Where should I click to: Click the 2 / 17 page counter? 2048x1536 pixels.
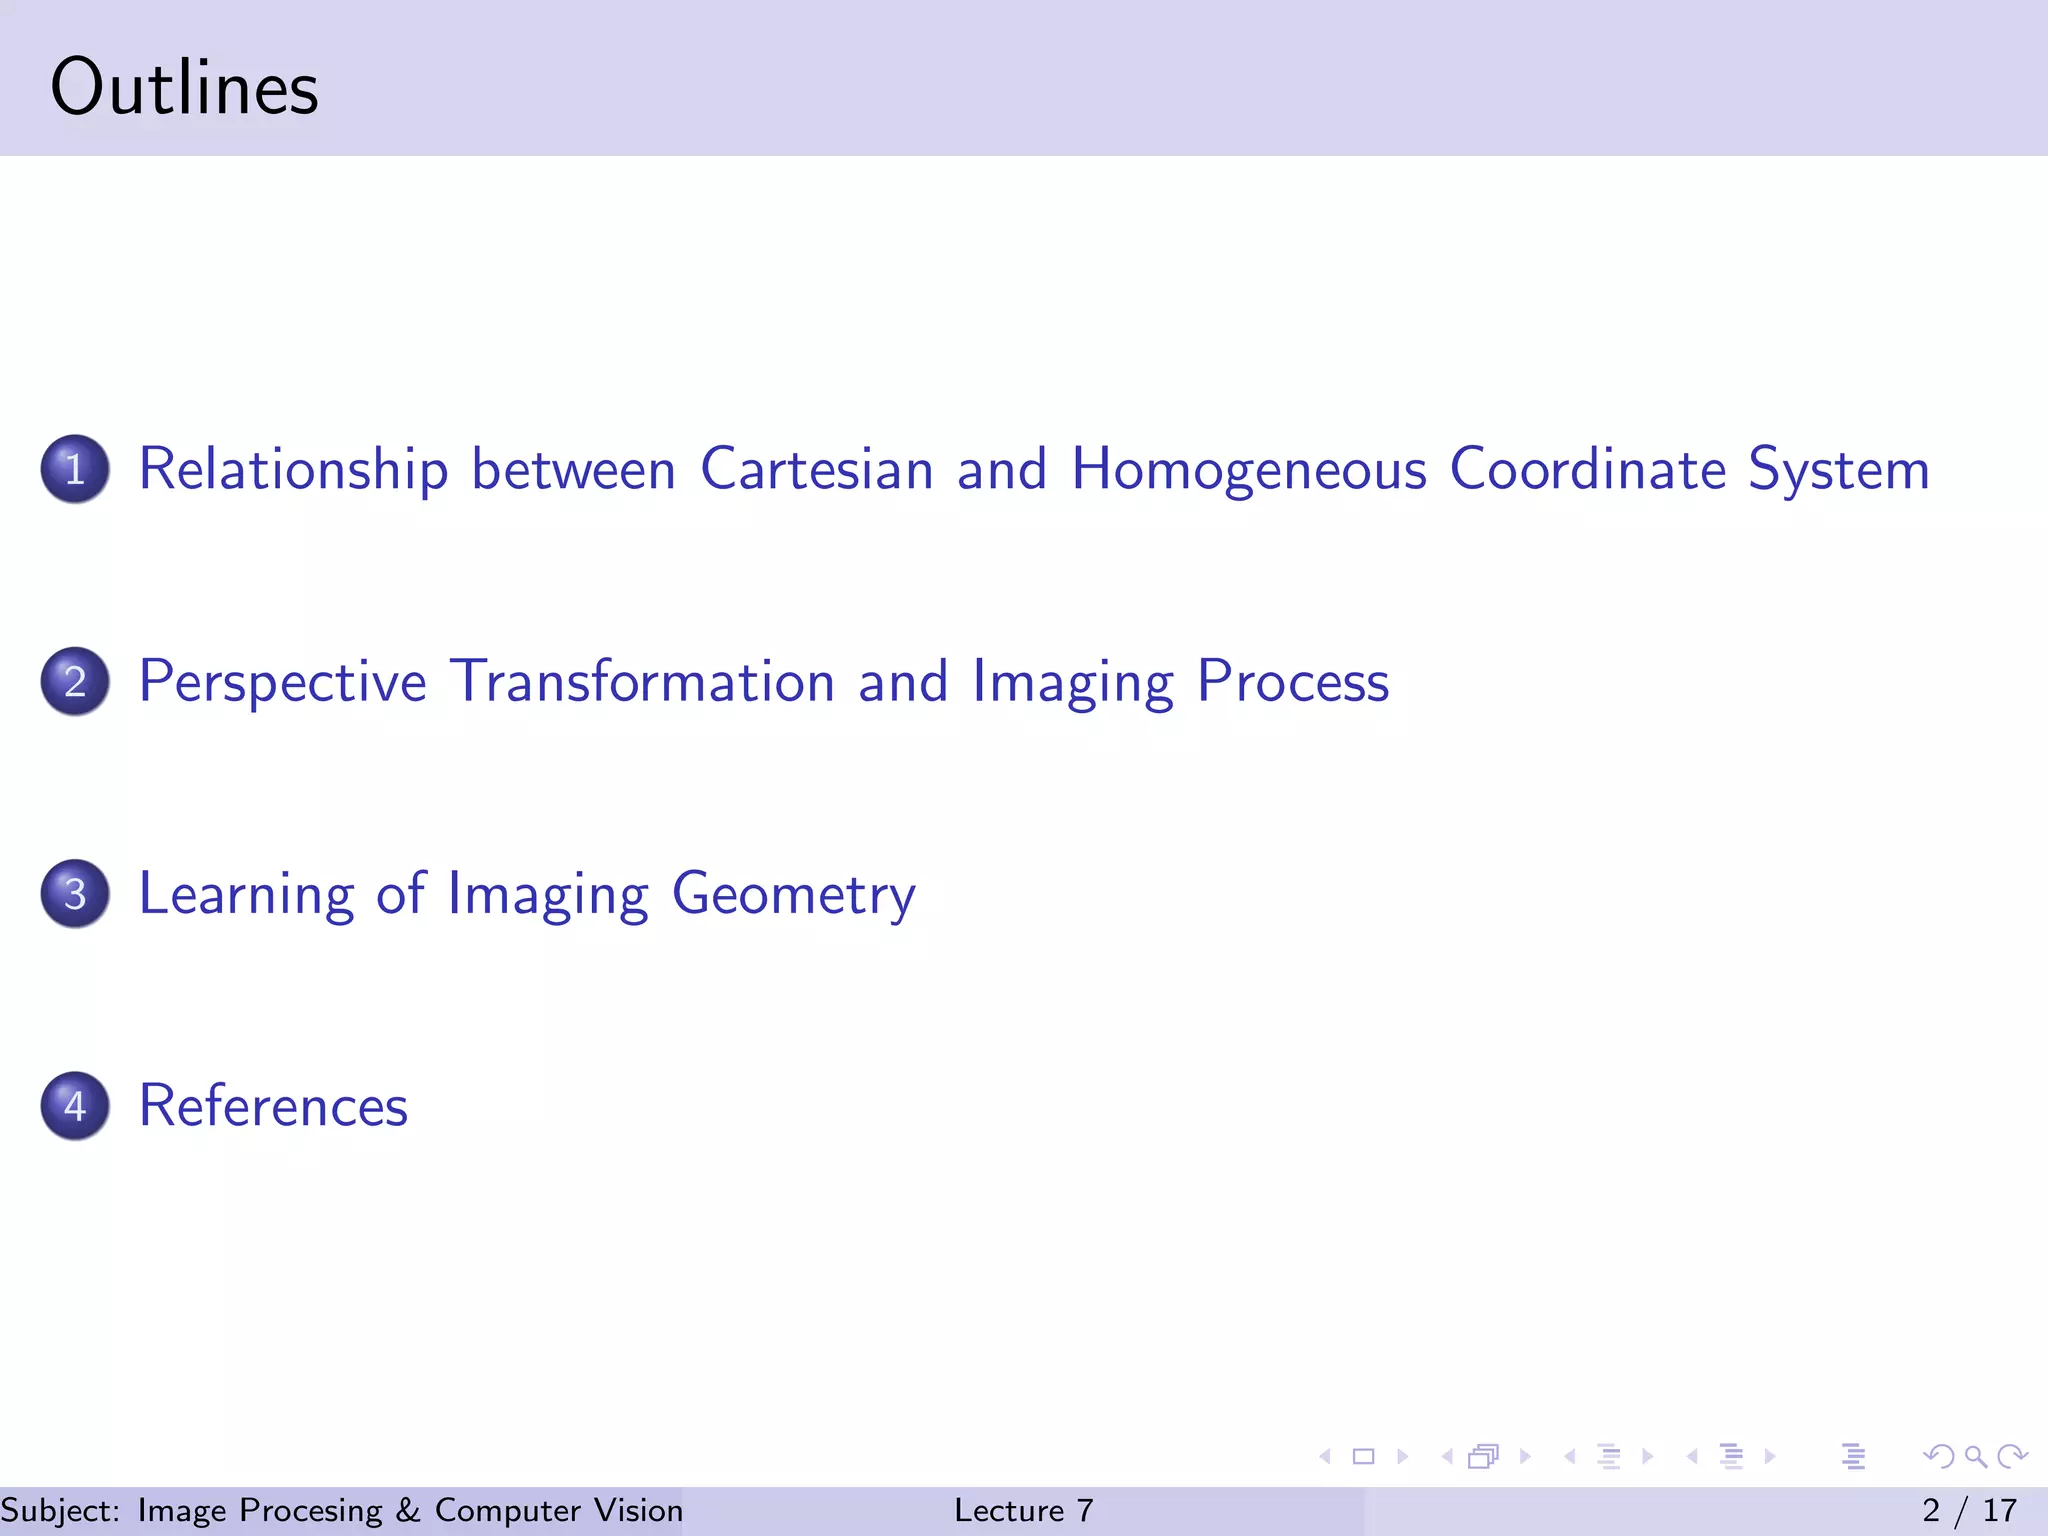tap(1969, 1510)
